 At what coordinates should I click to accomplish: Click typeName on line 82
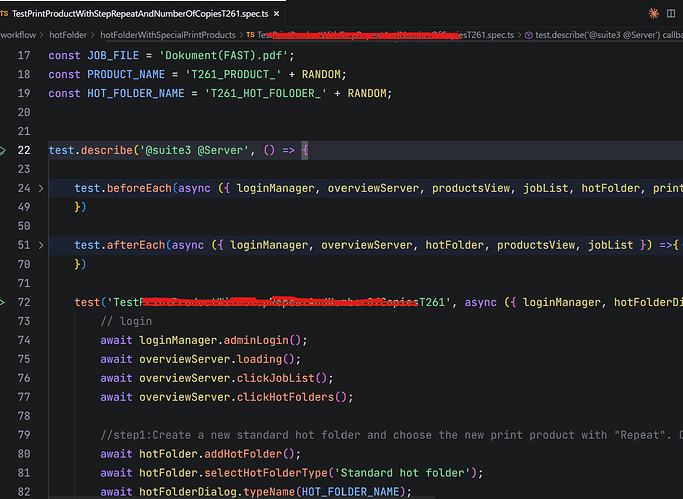[269, 492]
